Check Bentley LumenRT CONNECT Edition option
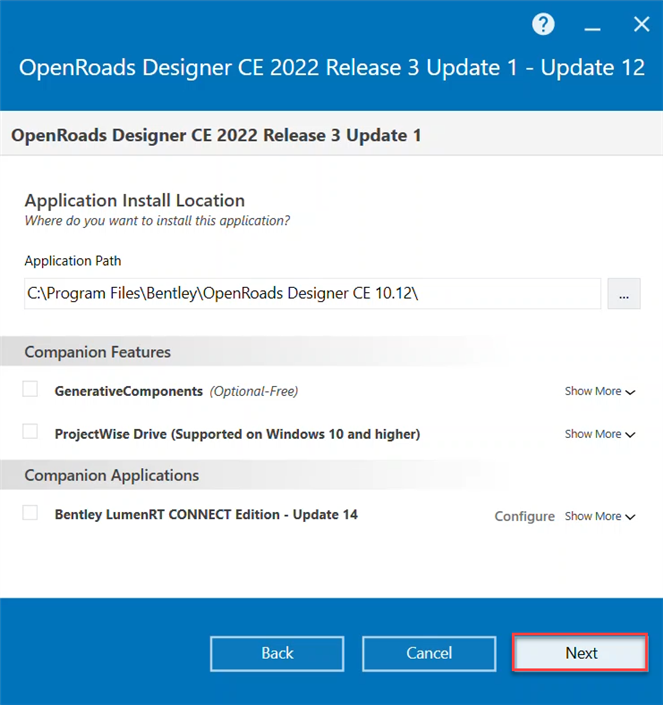 coord(30,513)
